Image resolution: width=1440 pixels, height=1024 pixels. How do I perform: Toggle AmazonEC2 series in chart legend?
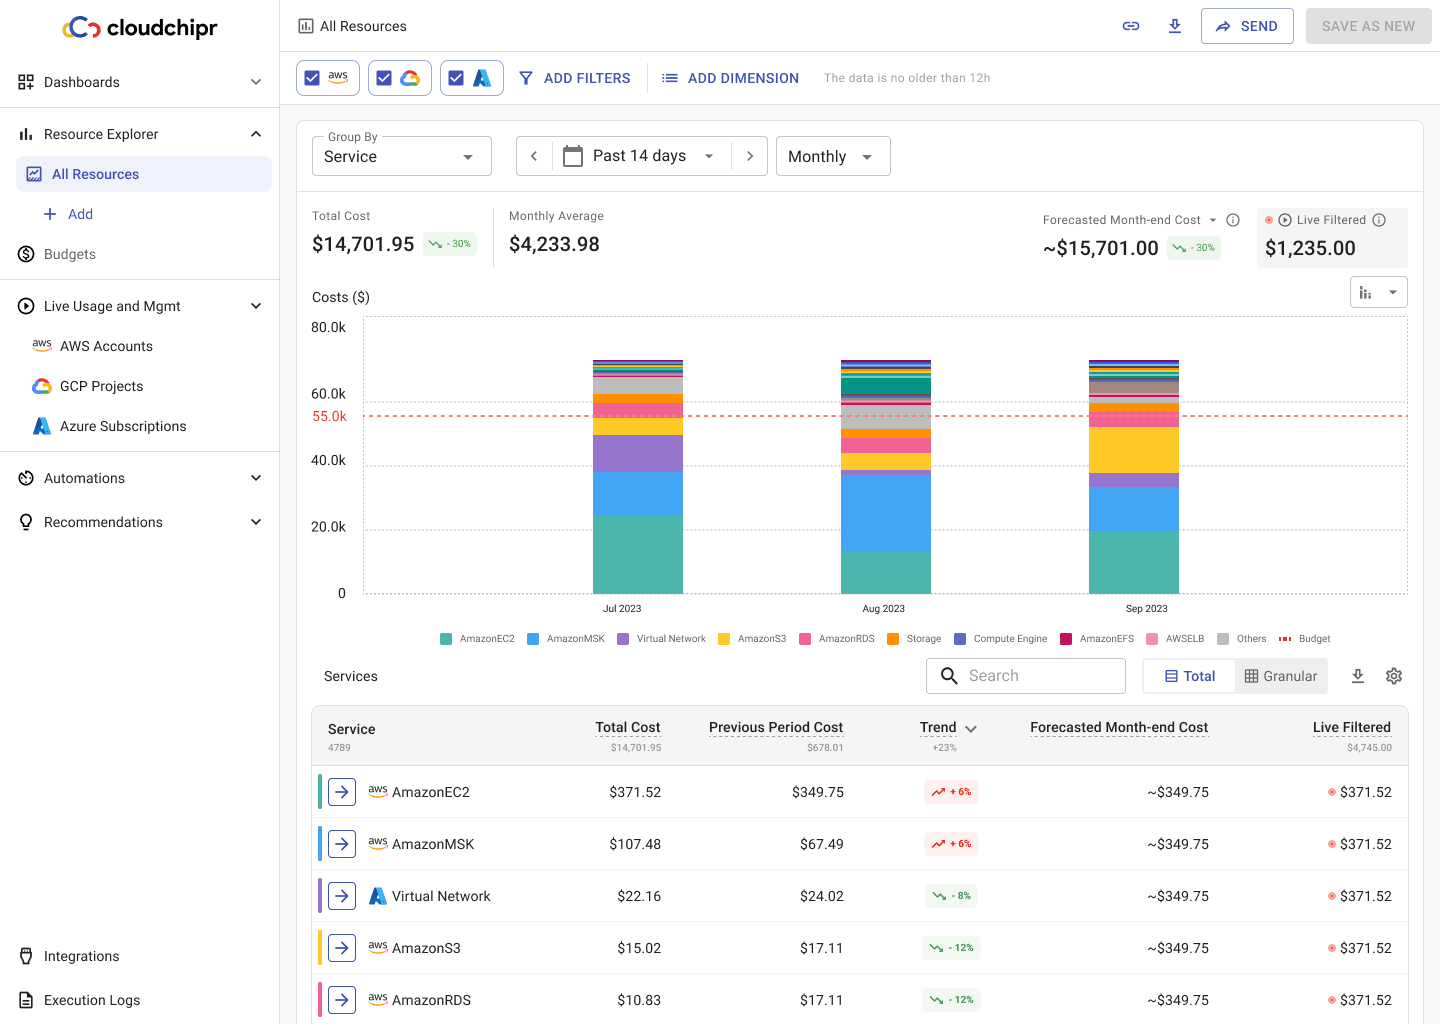[478, 639]
